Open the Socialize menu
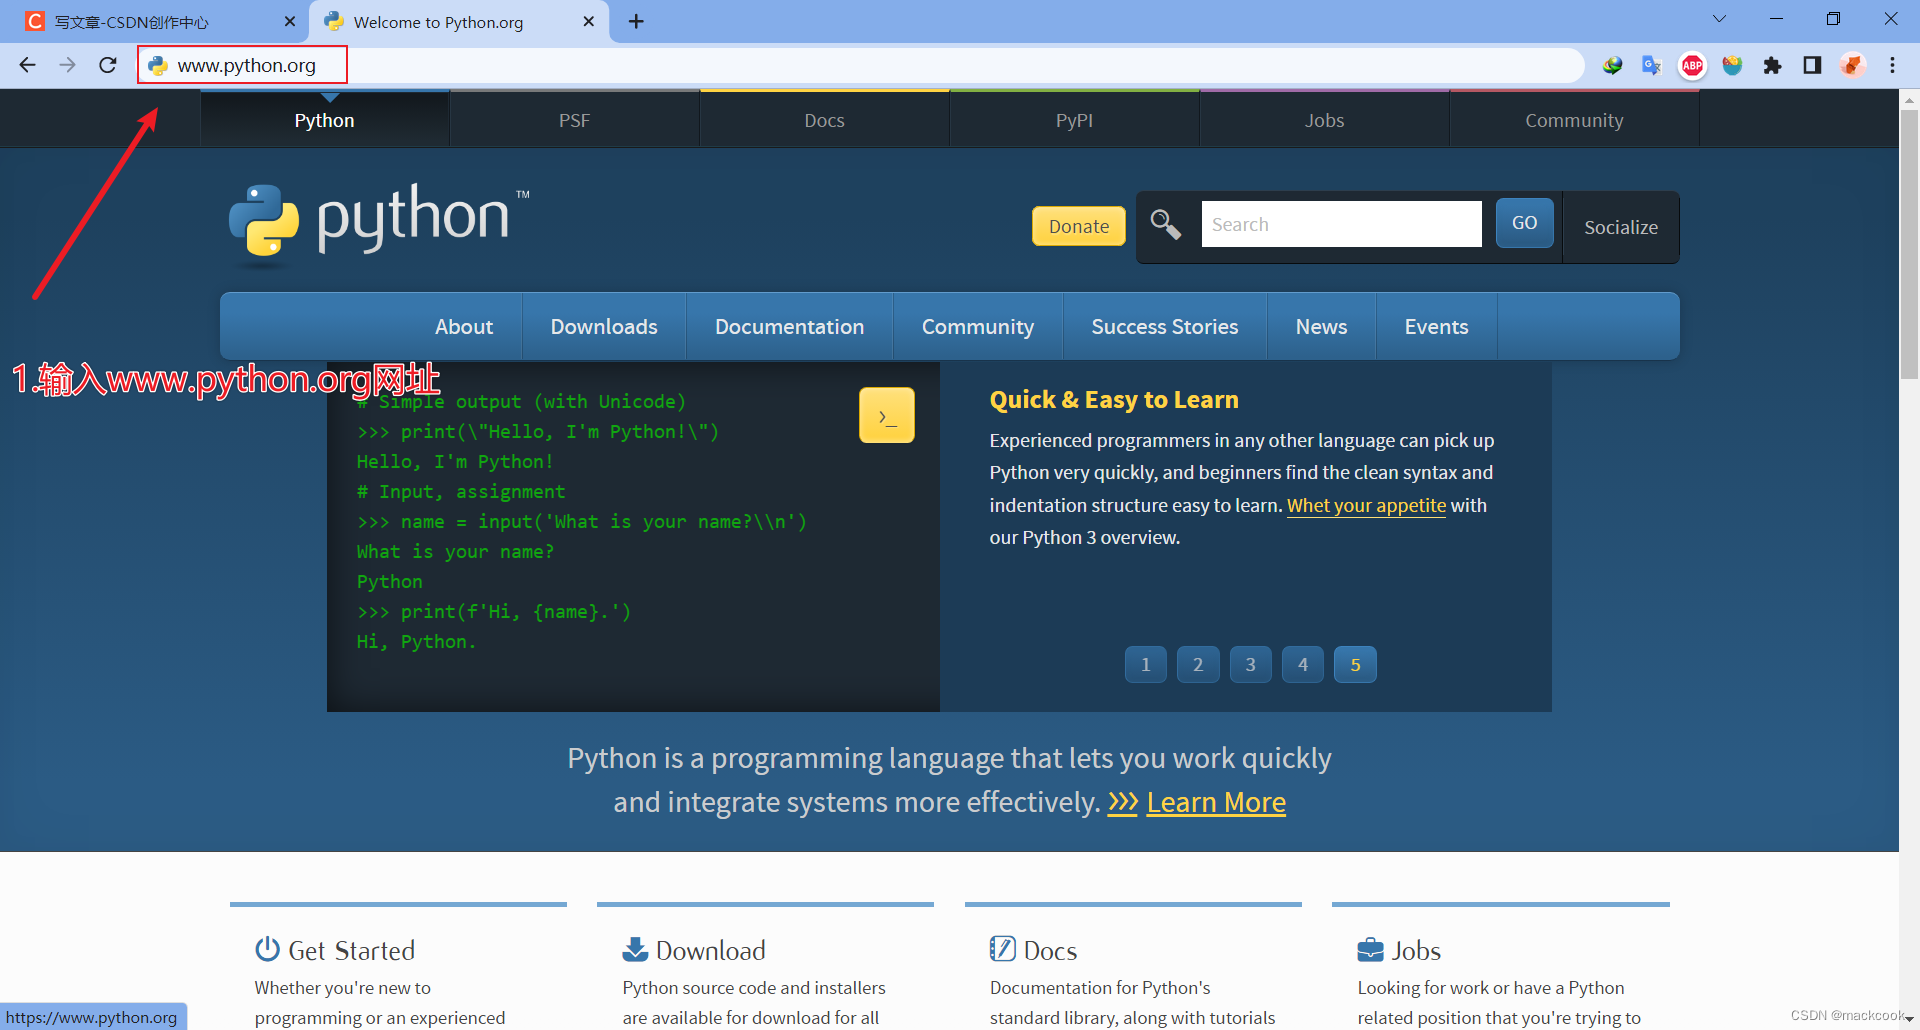Screen dimensions: 1920x1030 pos(1620,227)
